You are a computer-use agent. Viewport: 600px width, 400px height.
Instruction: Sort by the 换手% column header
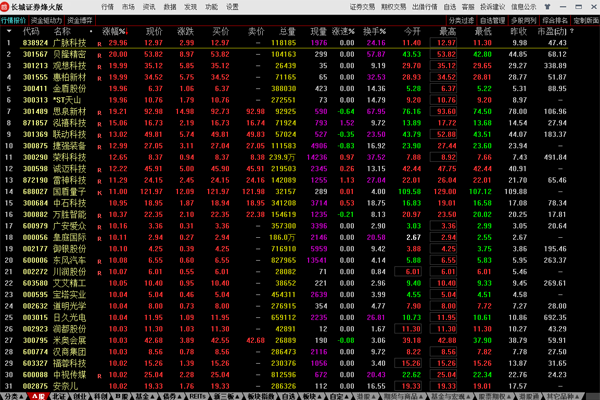(375, 32)
